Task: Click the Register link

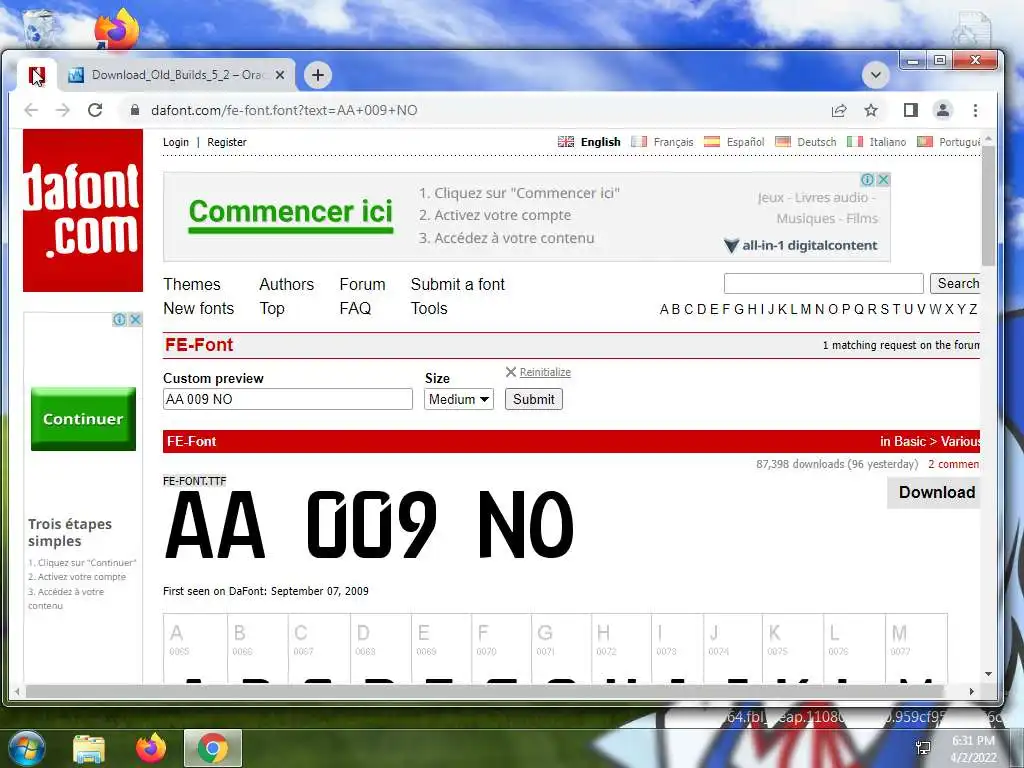Action: [227, 142]
